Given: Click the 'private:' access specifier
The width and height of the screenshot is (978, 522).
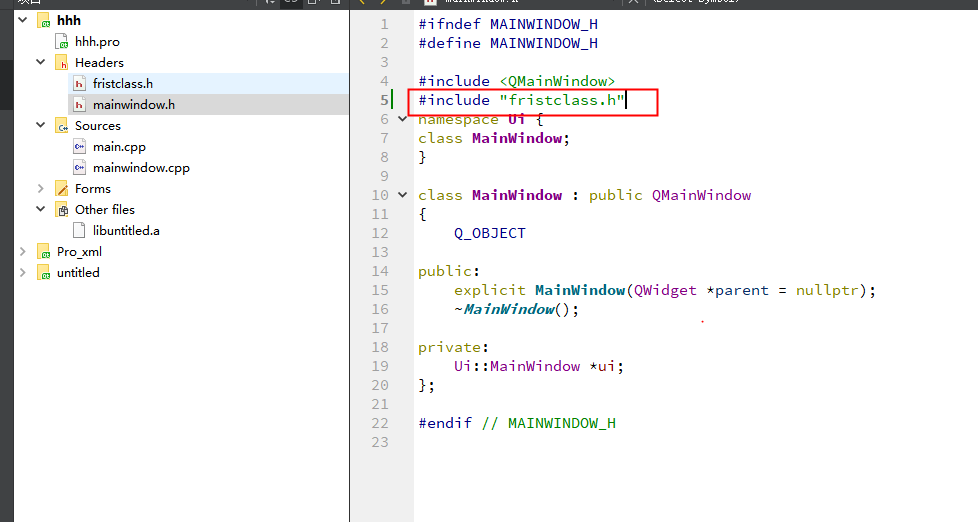Looking at the screenshot, I should [x=453, y=347].
